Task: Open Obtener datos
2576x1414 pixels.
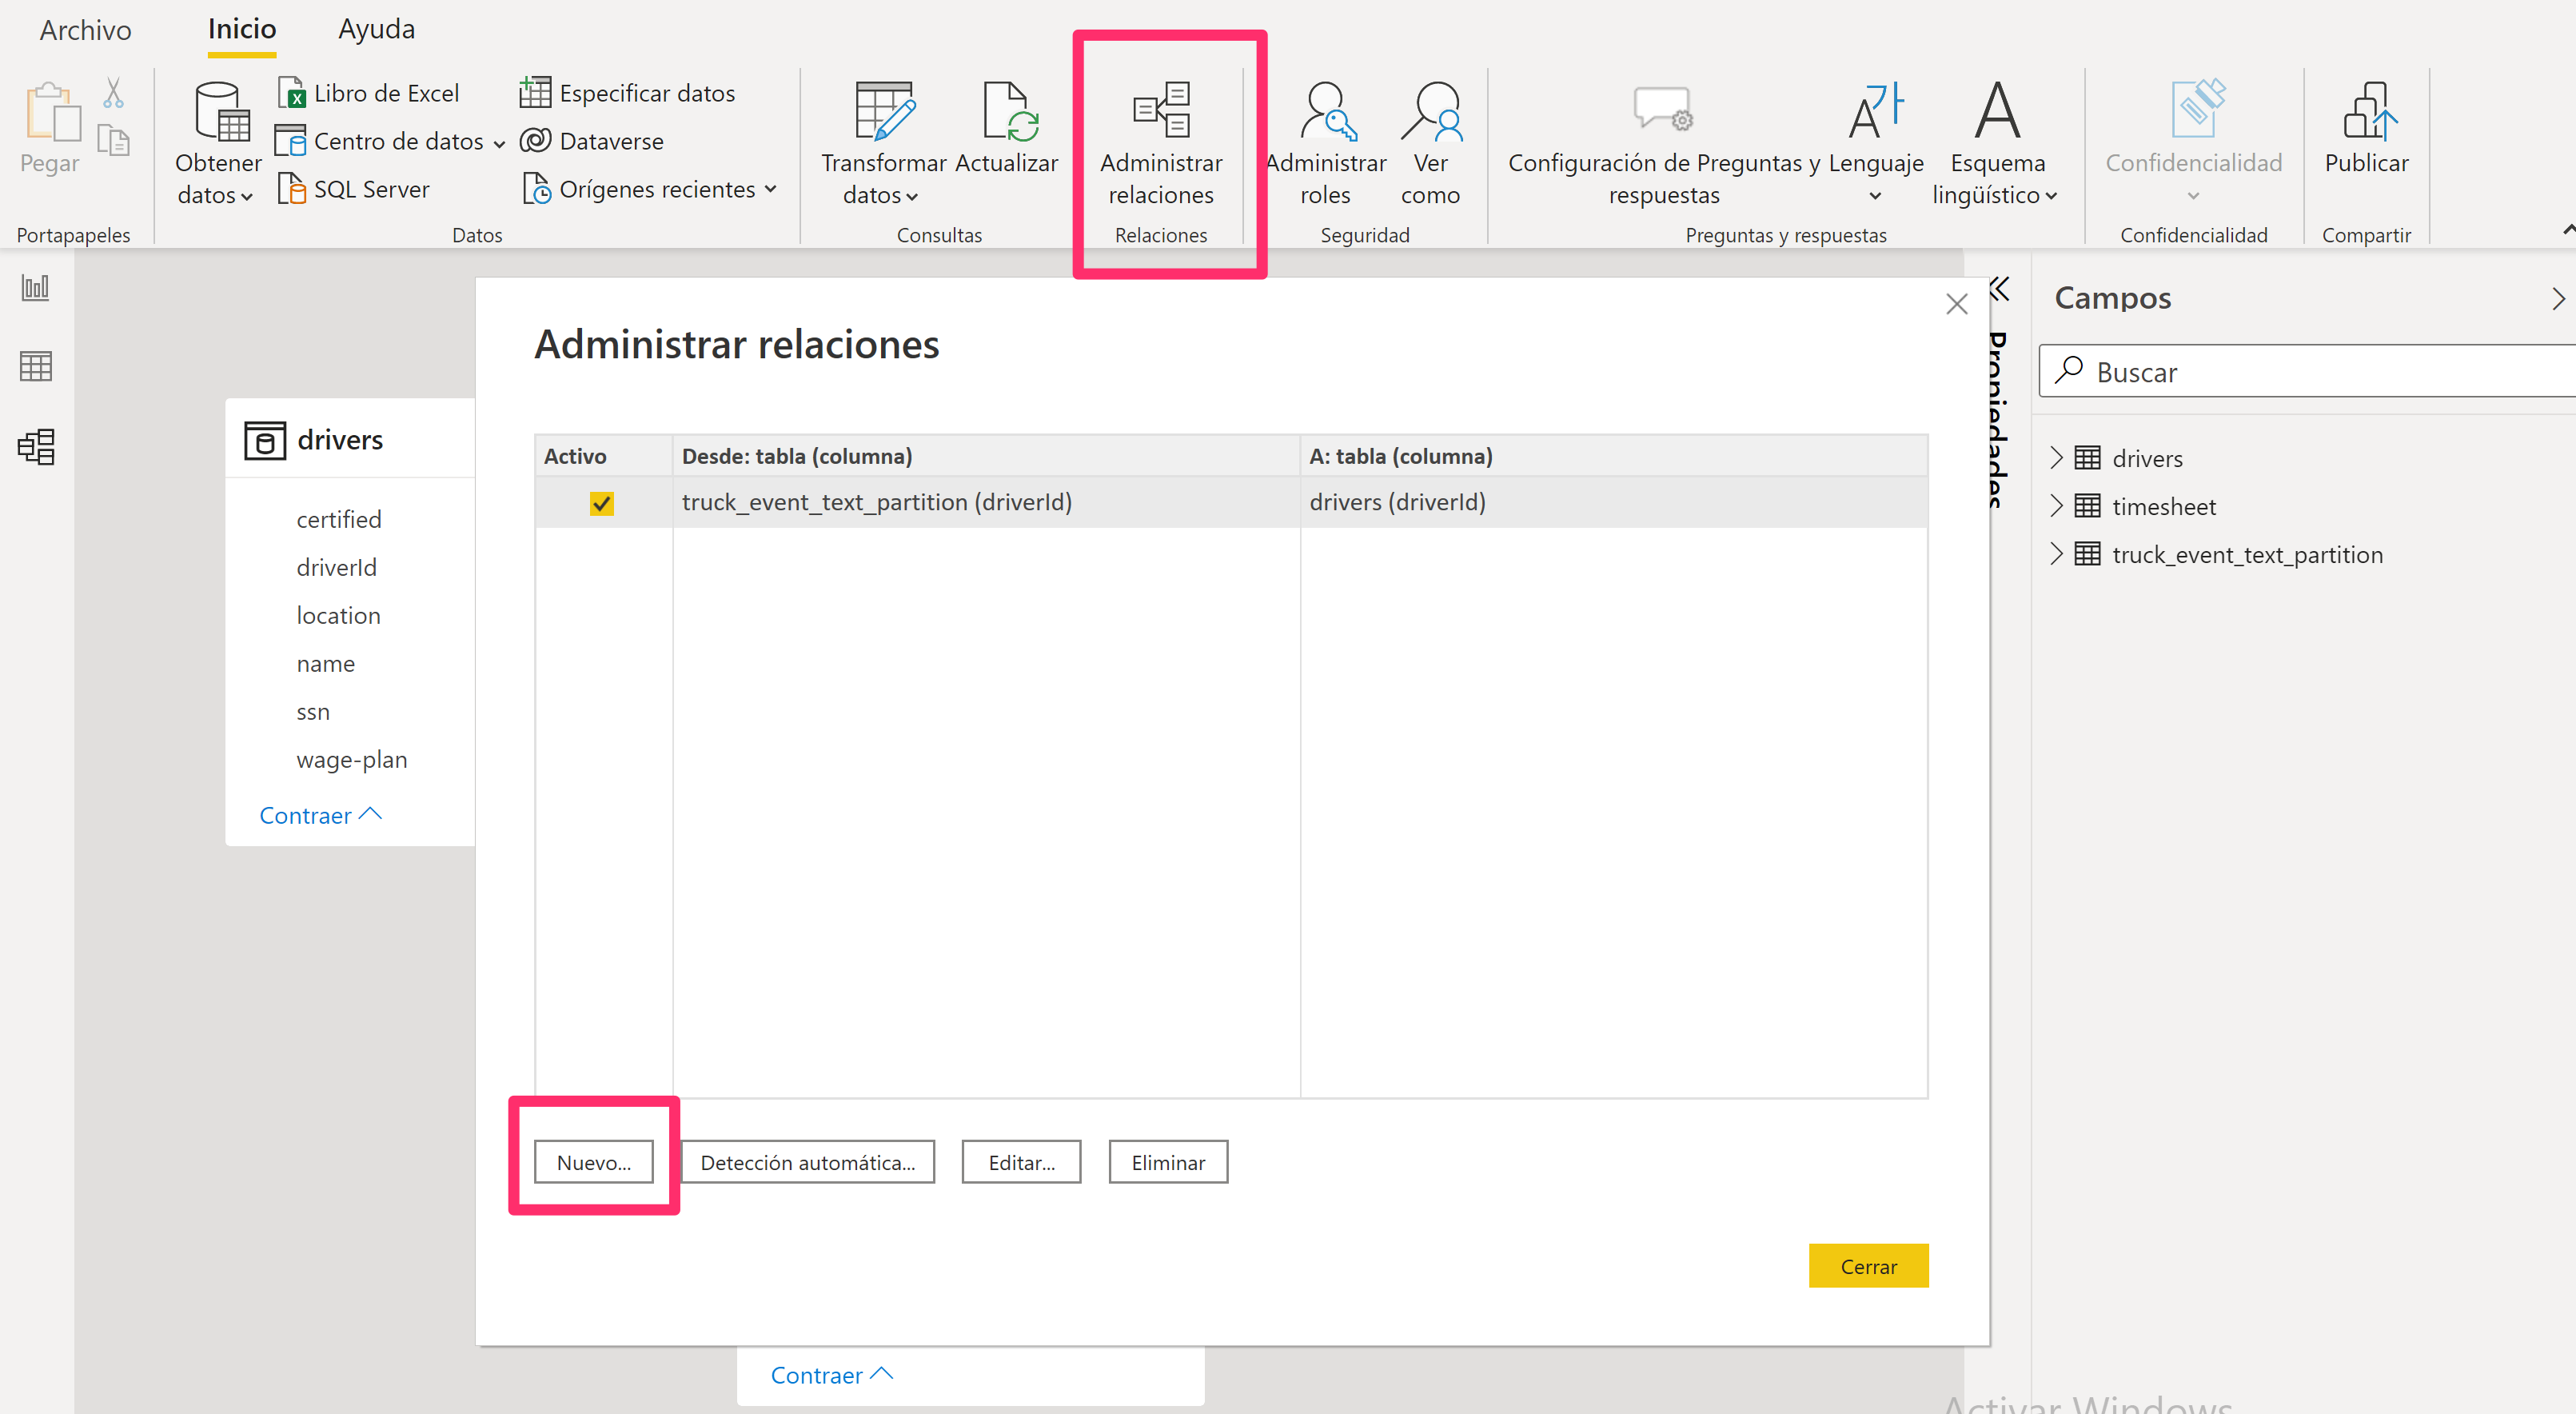Action: (x=218, y=142)
